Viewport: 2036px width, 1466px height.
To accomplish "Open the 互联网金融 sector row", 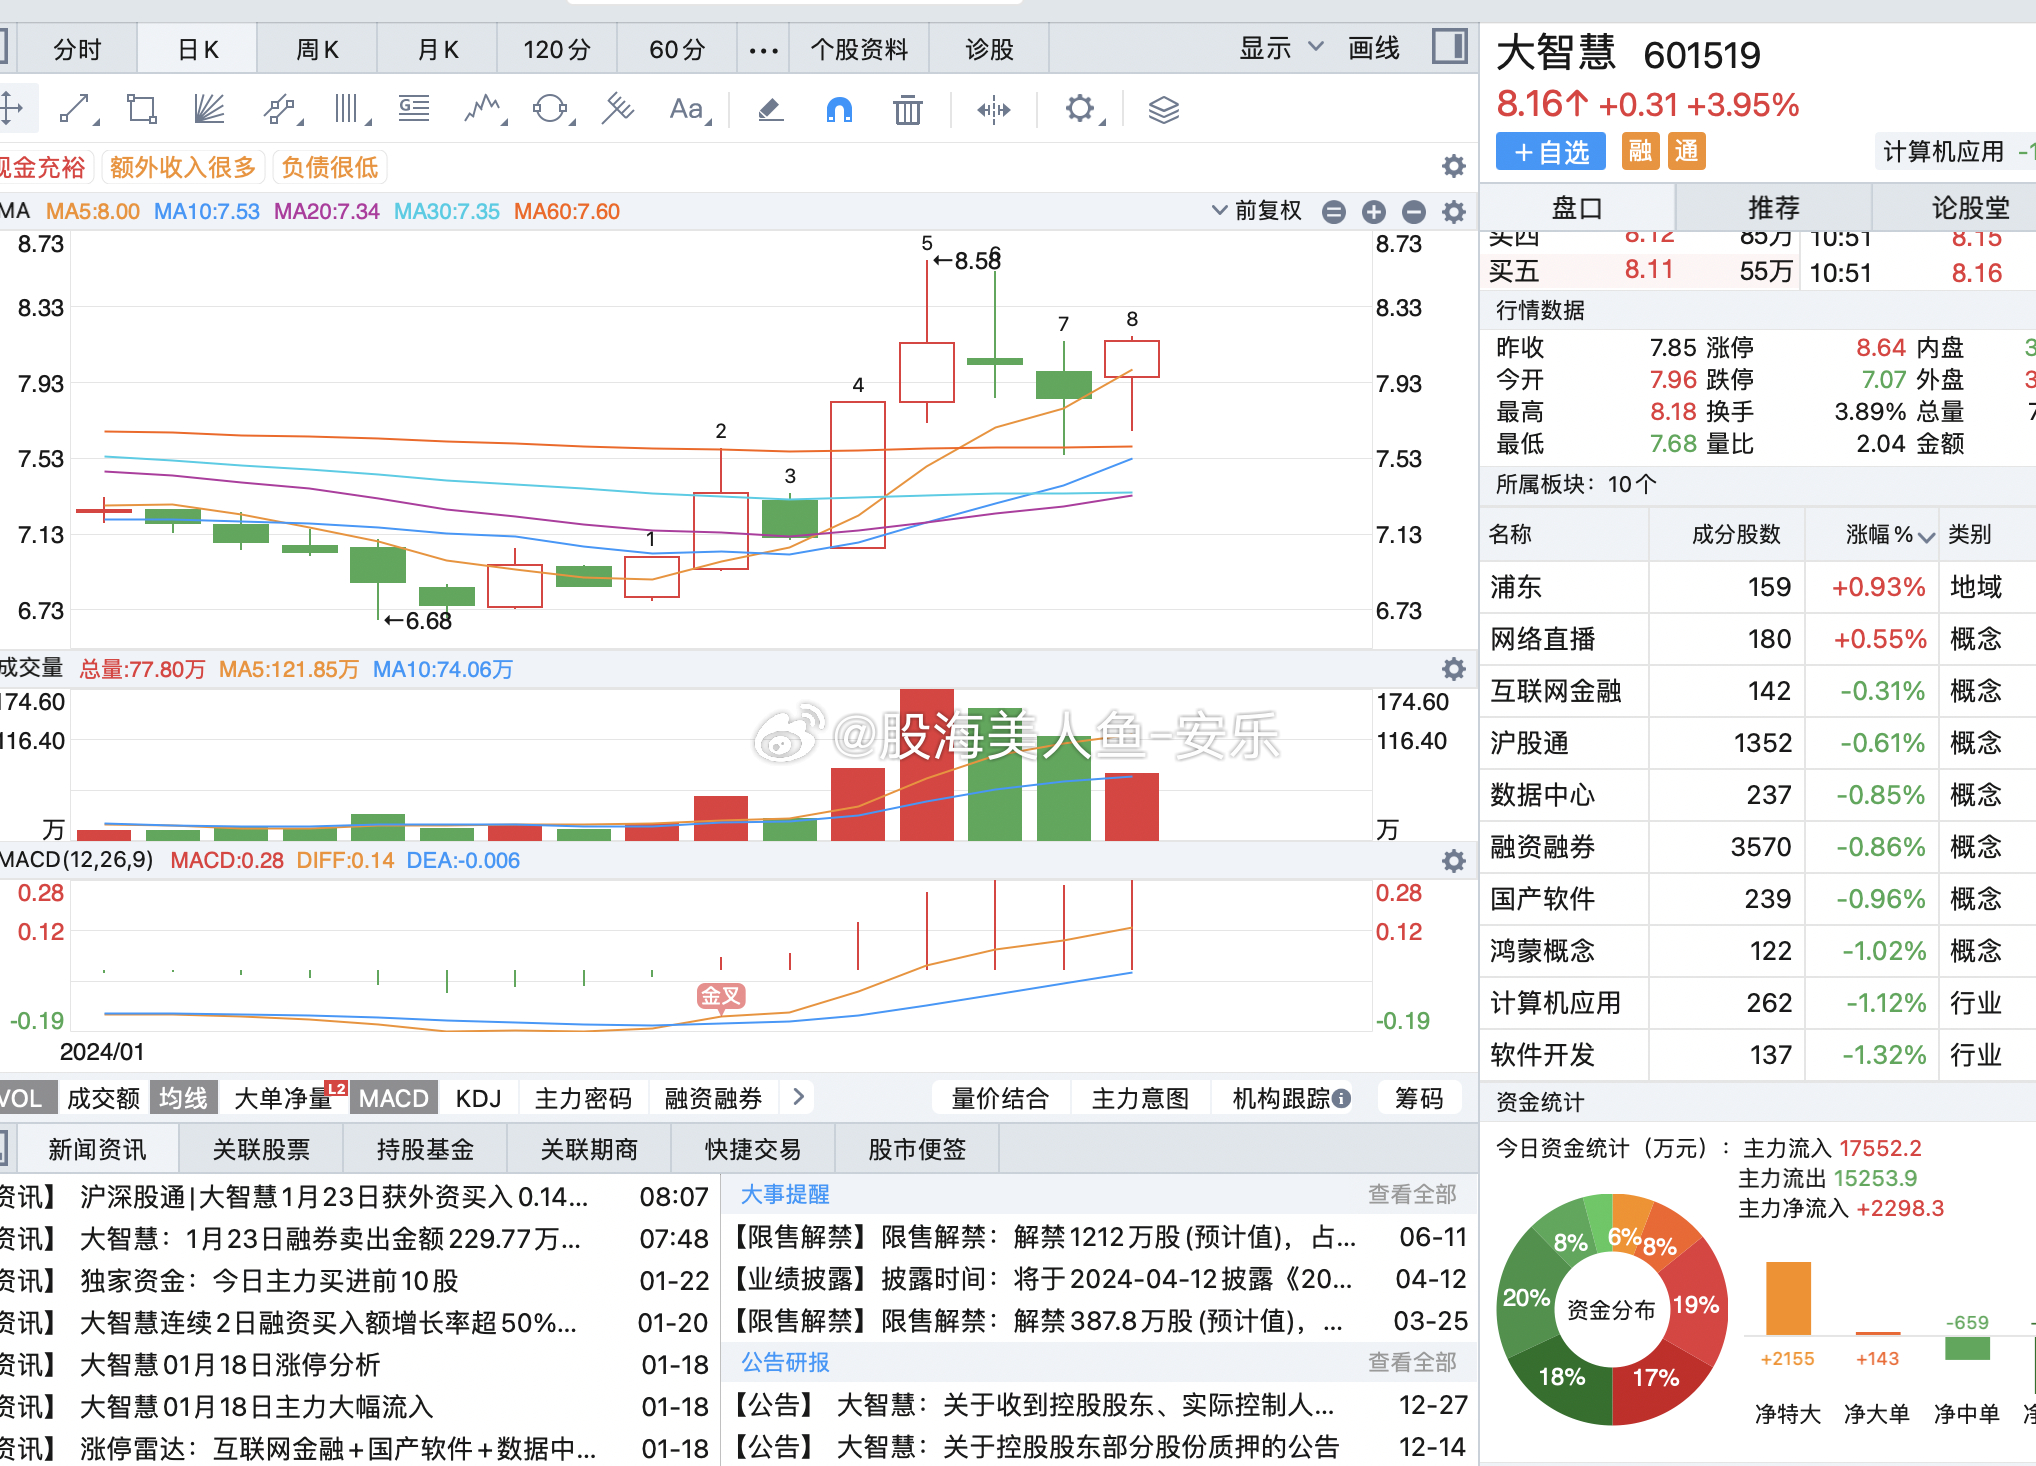I will pos(1757,691).
